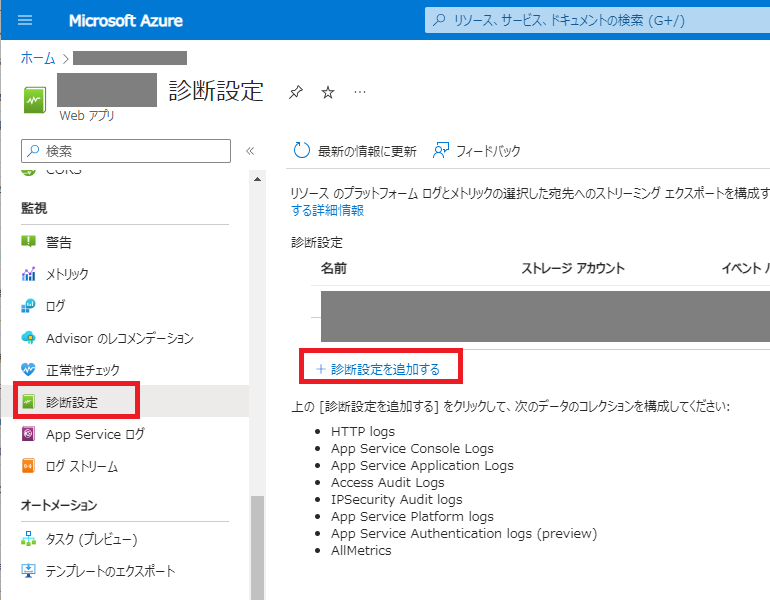Open the Azure portal hamburger menu

(x=25, y=20)
